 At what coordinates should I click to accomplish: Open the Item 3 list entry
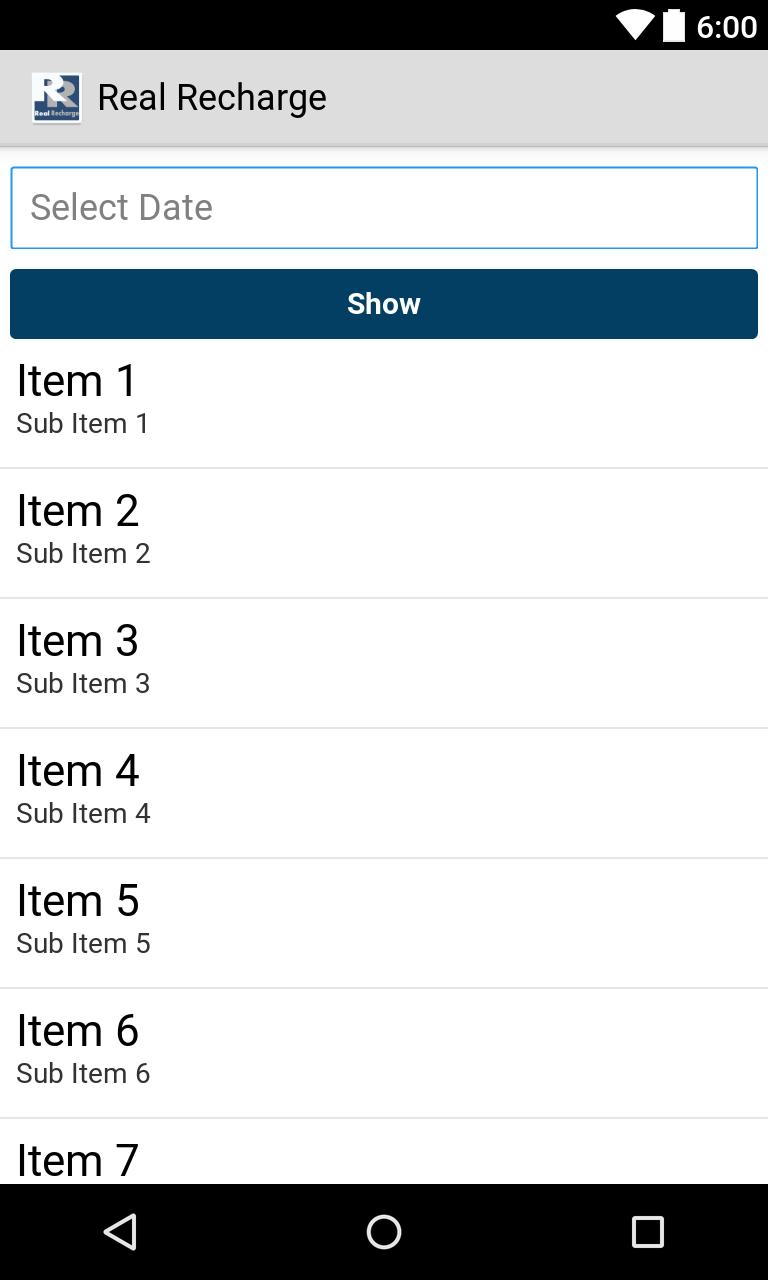pos(384,663)
